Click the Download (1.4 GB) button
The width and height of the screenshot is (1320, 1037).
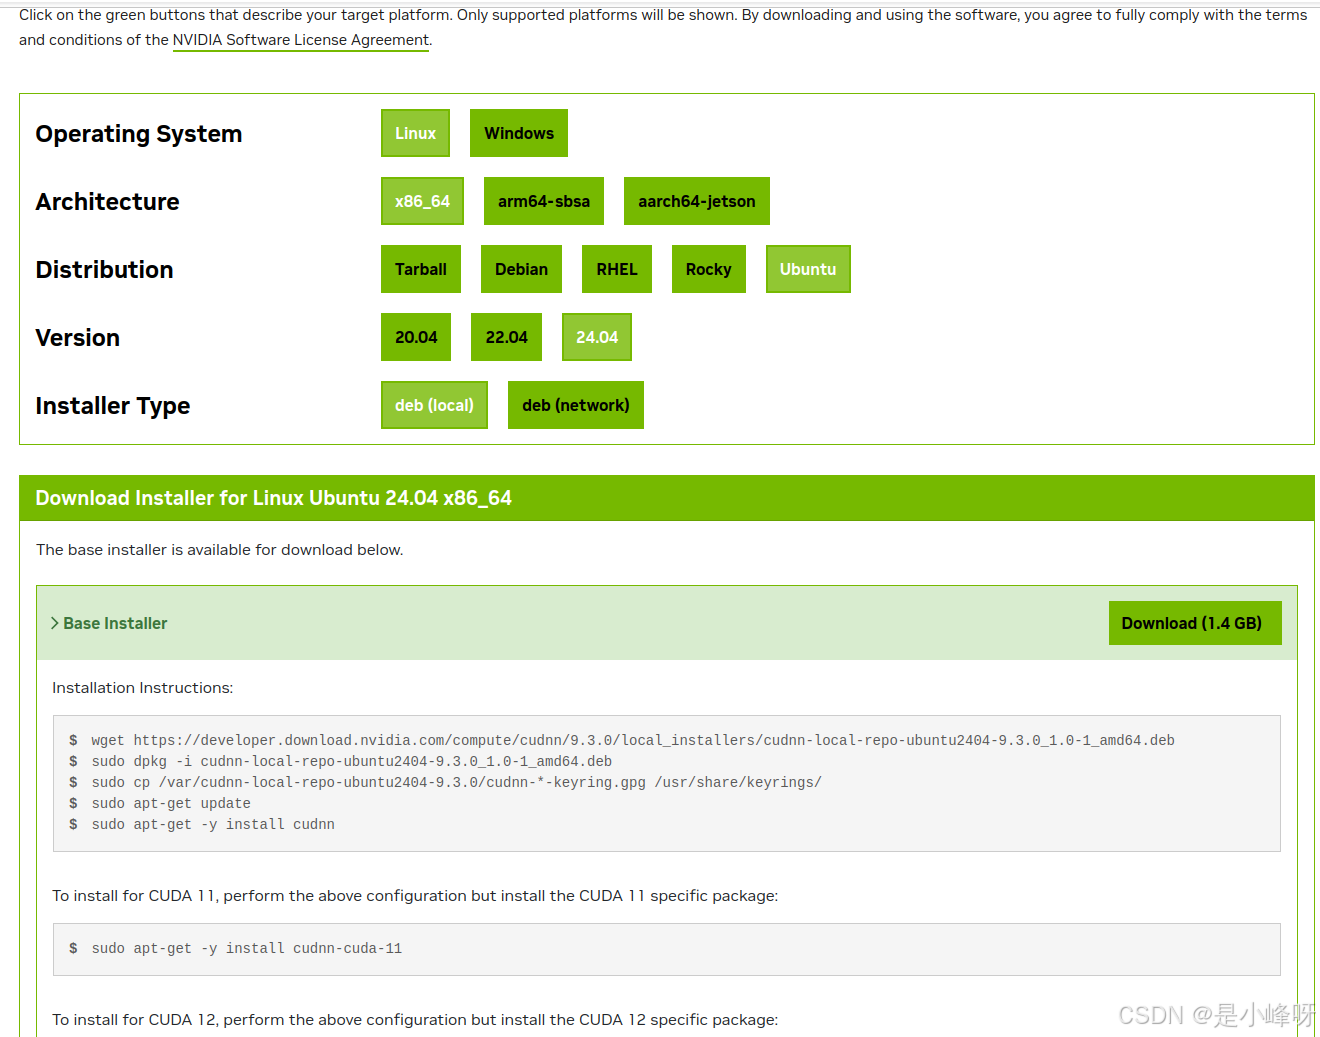point(1195,623)
